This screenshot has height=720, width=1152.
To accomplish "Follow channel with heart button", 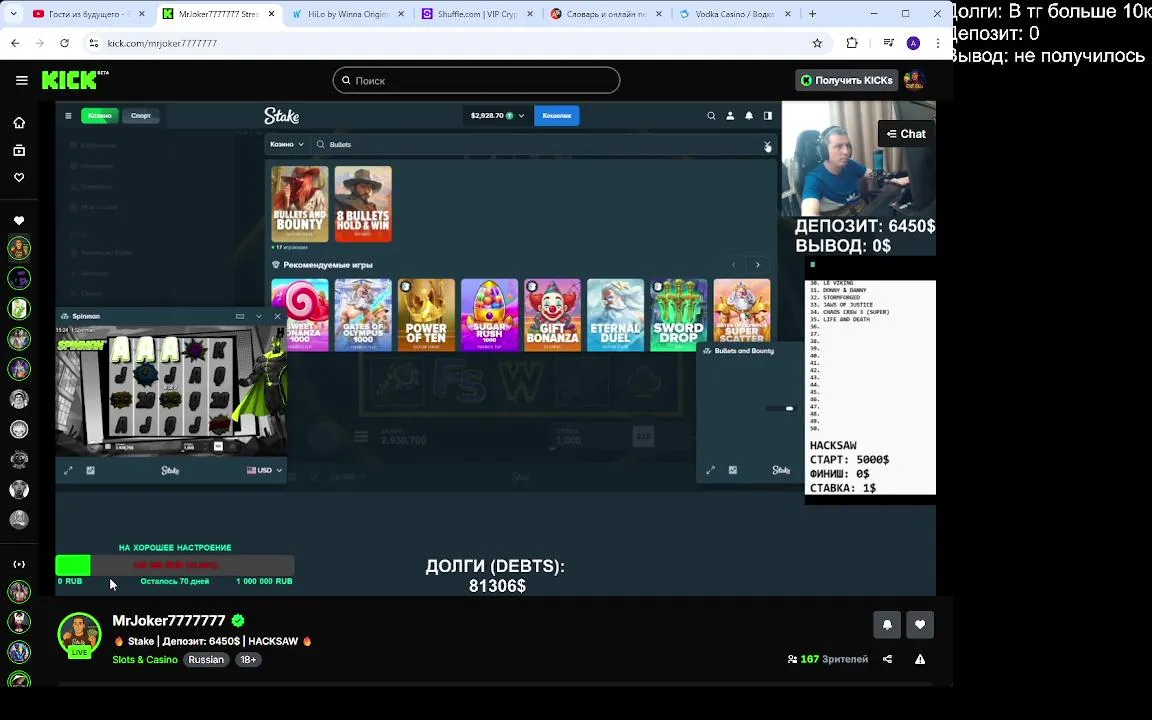I will coord(920,625).
